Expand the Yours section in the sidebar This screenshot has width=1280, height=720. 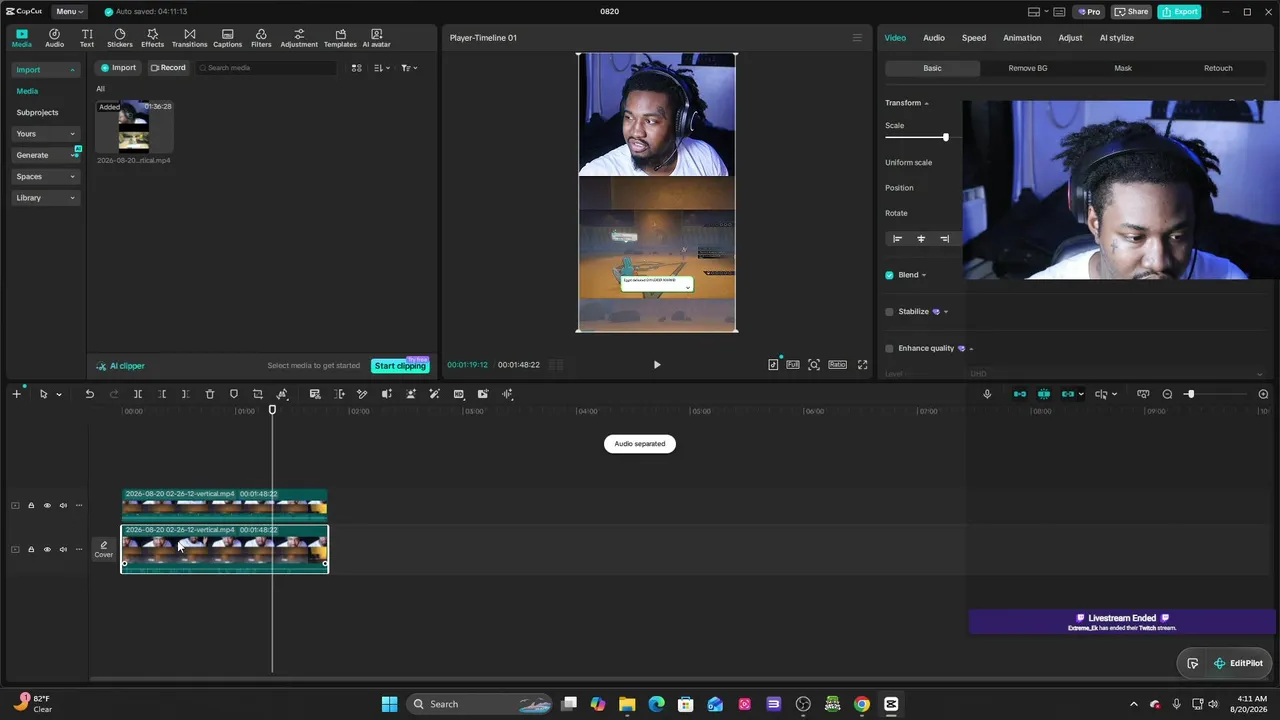point(46,134)
